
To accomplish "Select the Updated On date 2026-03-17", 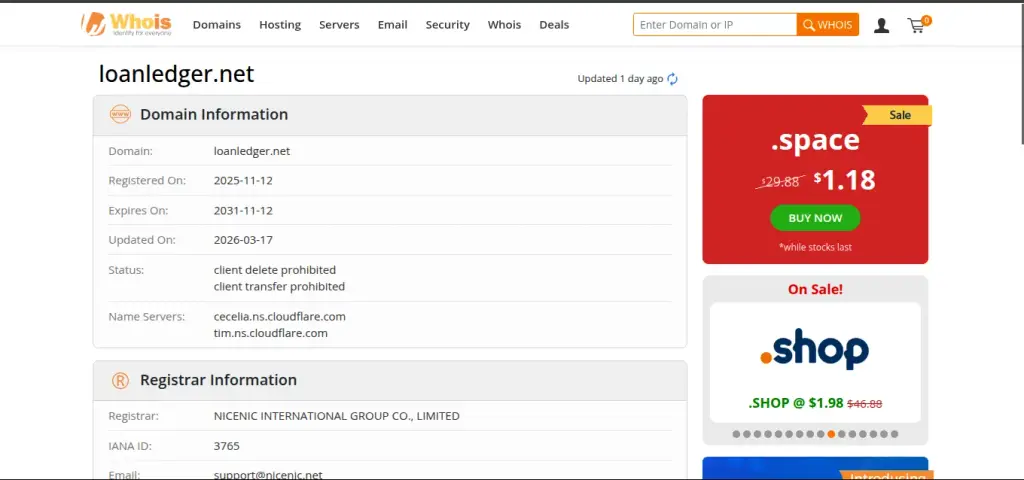I will pos(243,240).
